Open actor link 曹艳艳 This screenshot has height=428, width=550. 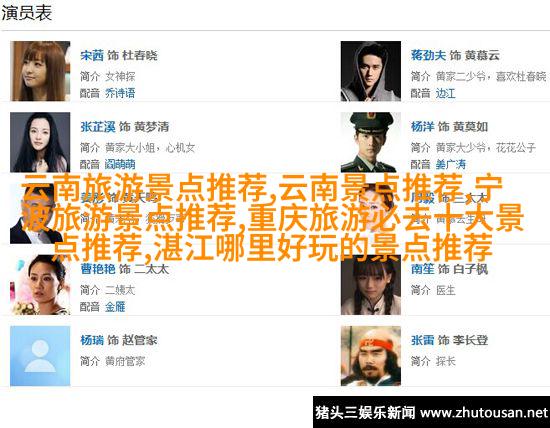(x=98, y=269)
